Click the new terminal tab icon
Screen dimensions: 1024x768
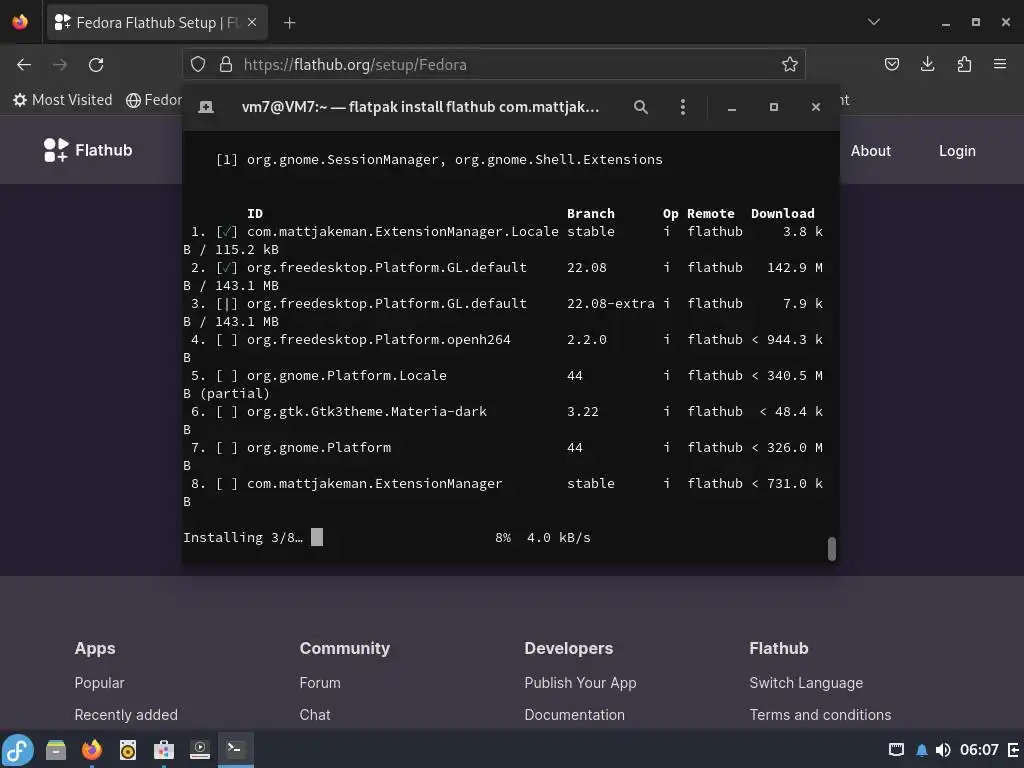click(206, 107)
